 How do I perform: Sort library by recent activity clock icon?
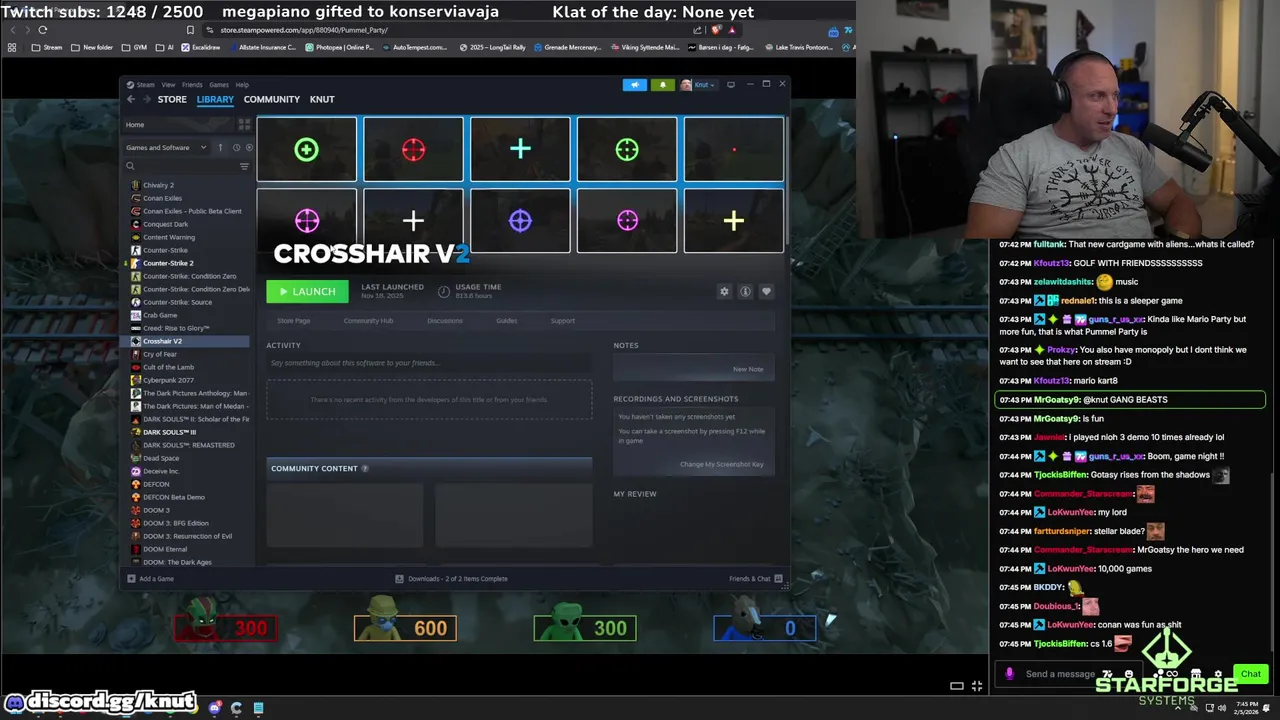coord(236,148)
